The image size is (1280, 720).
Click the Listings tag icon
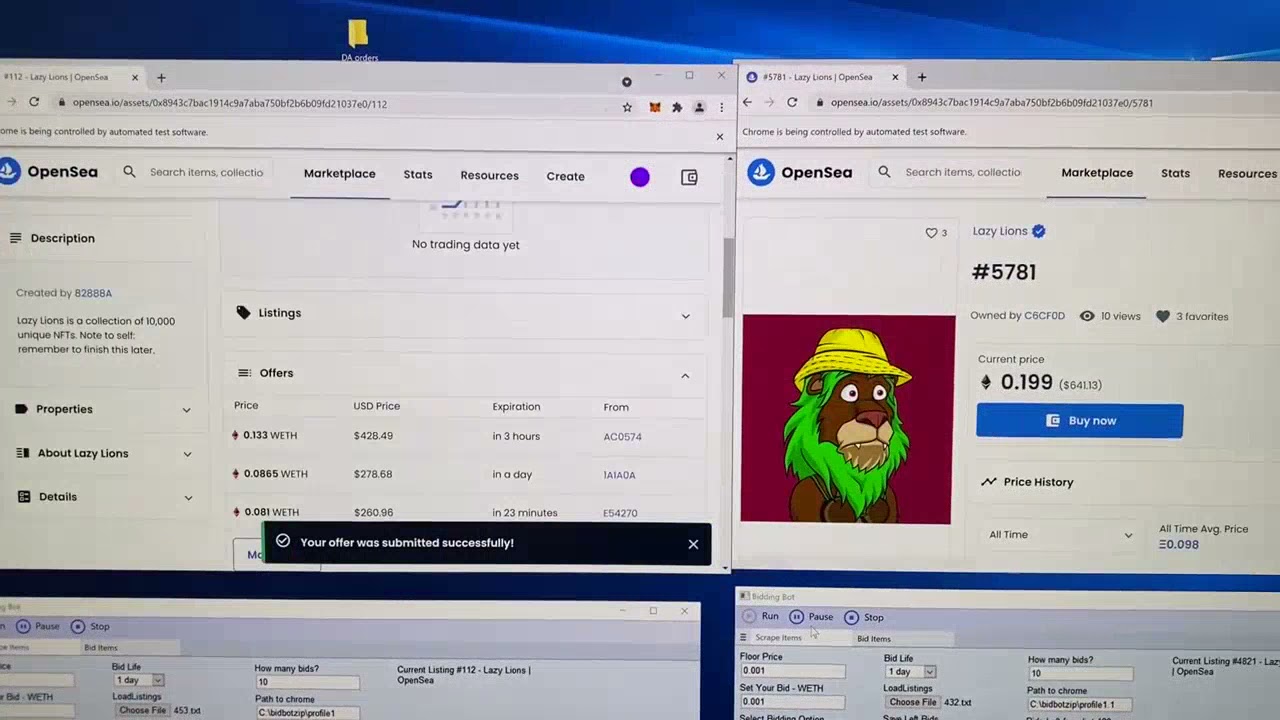[x=243, y=313]
